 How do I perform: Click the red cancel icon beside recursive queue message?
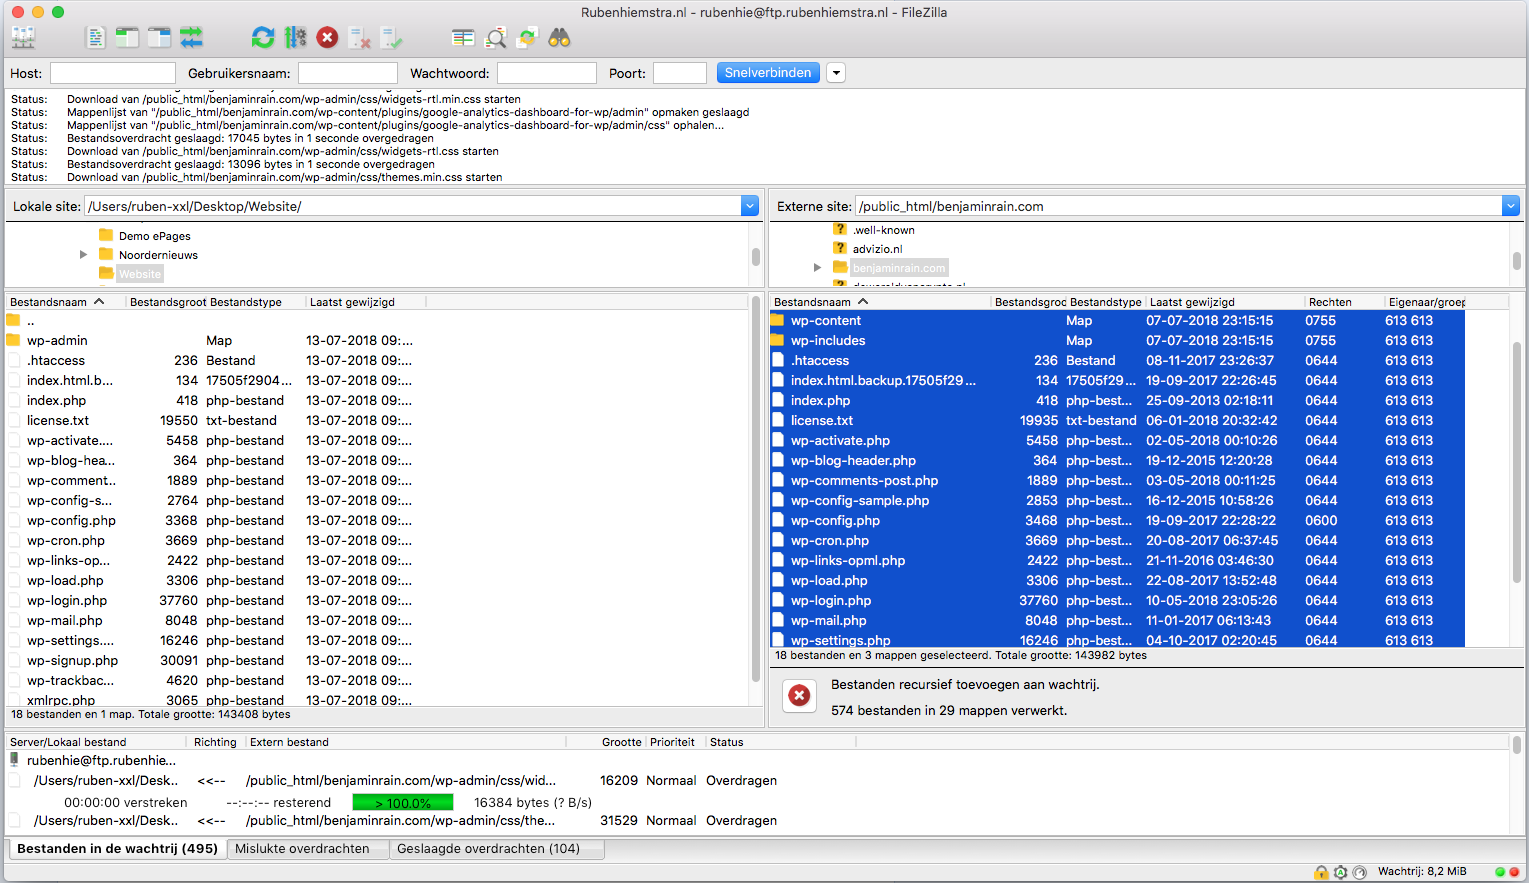[x=799, y=696]
